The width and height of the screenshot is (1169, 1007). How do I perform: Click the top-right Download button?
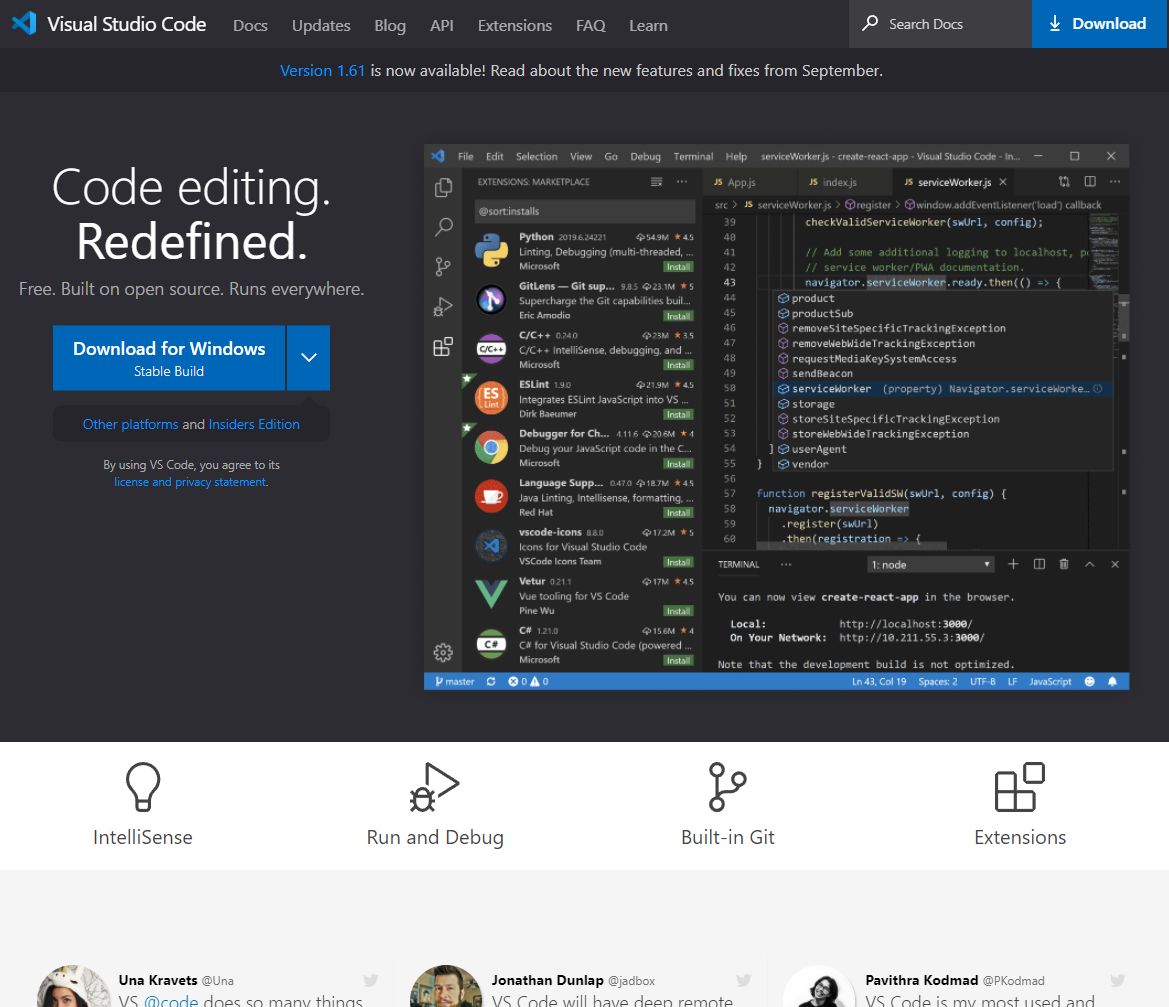[1099, 24]
